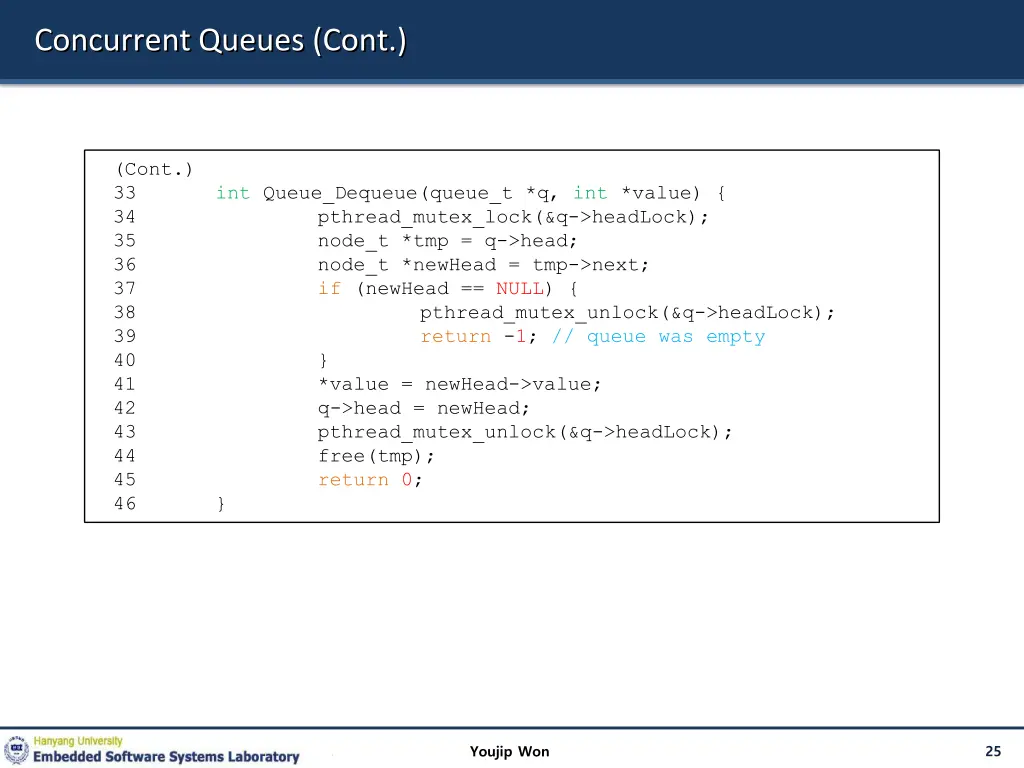Screen dimensions: 1024x768
Task: Click the blue 'queue was empty' comment
Action: tap(658, 337)
